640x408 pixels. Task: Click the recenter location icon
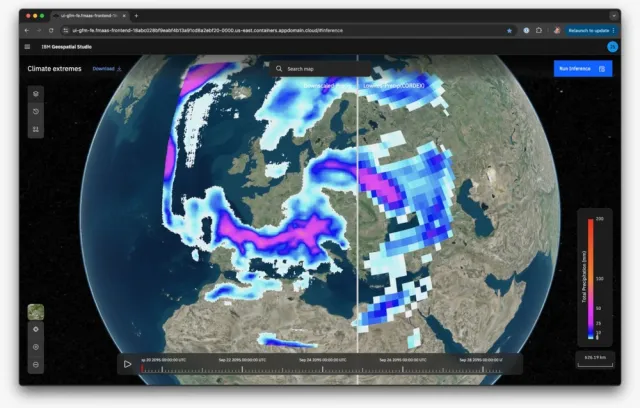tap(36, 329)
